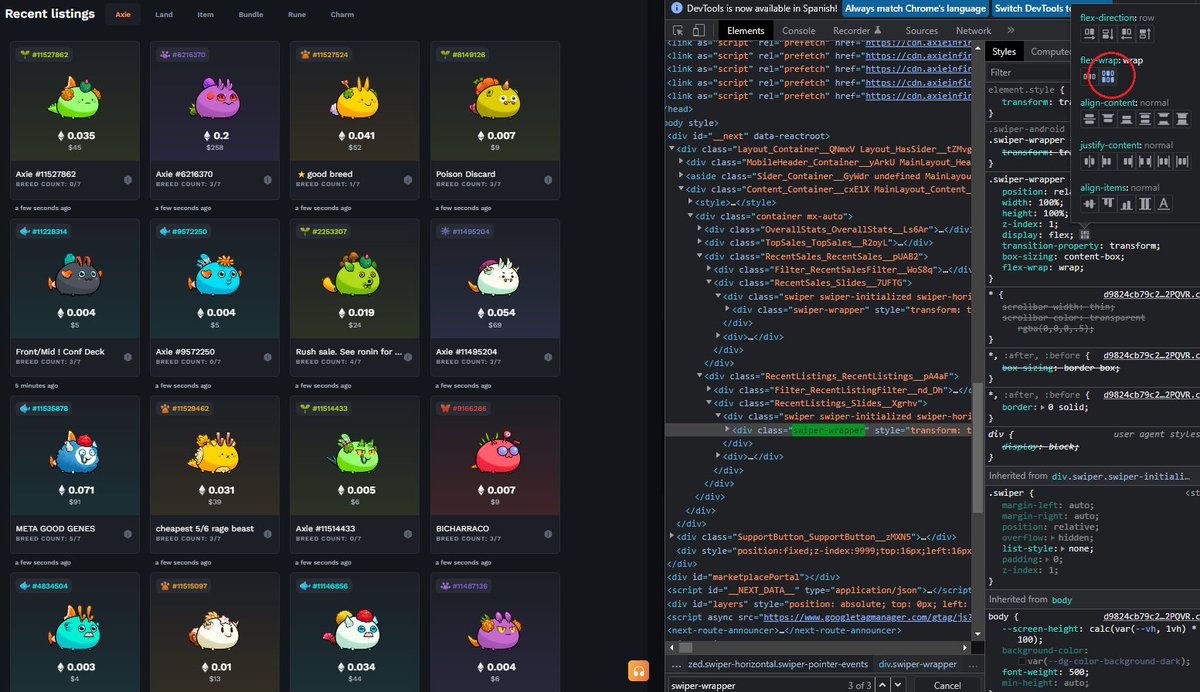The image size is (1200, 692).
Task: Expand the MobileHeader_Container div node
Action: pos(681,162)
